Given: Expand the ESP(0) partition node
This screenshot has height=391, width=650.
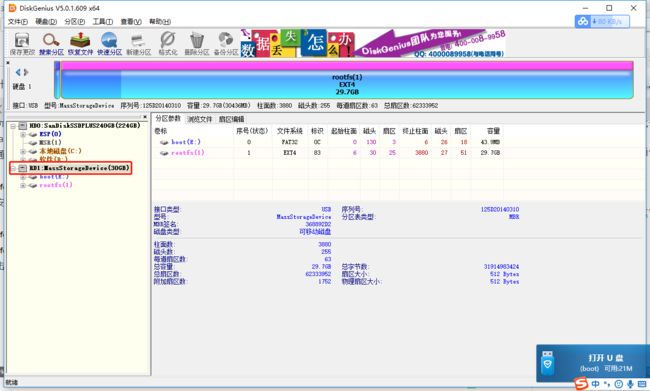Looking at the screenshot, I should (x=23, y=134).
